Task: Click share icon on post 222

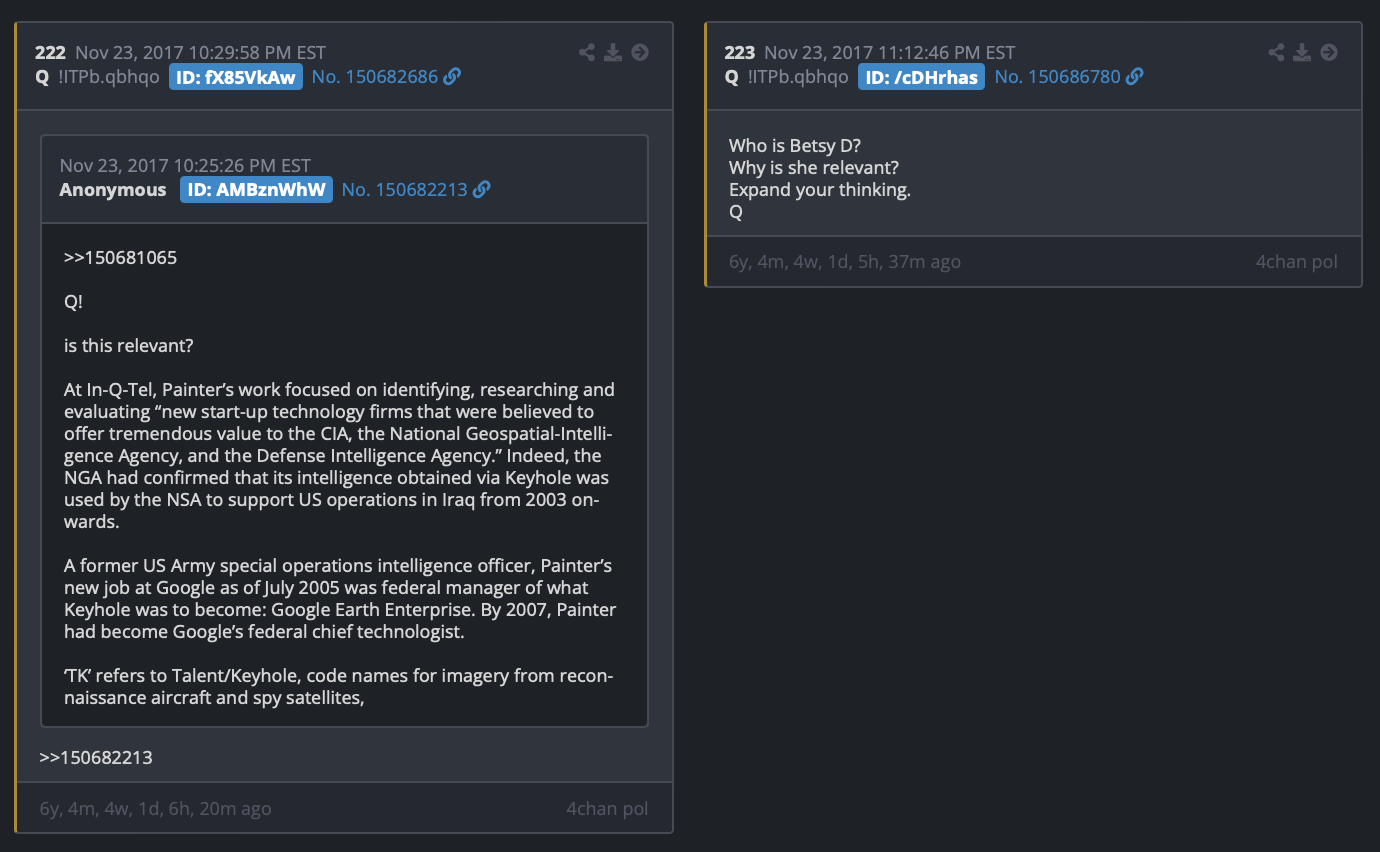Action: tap(587, 52)
